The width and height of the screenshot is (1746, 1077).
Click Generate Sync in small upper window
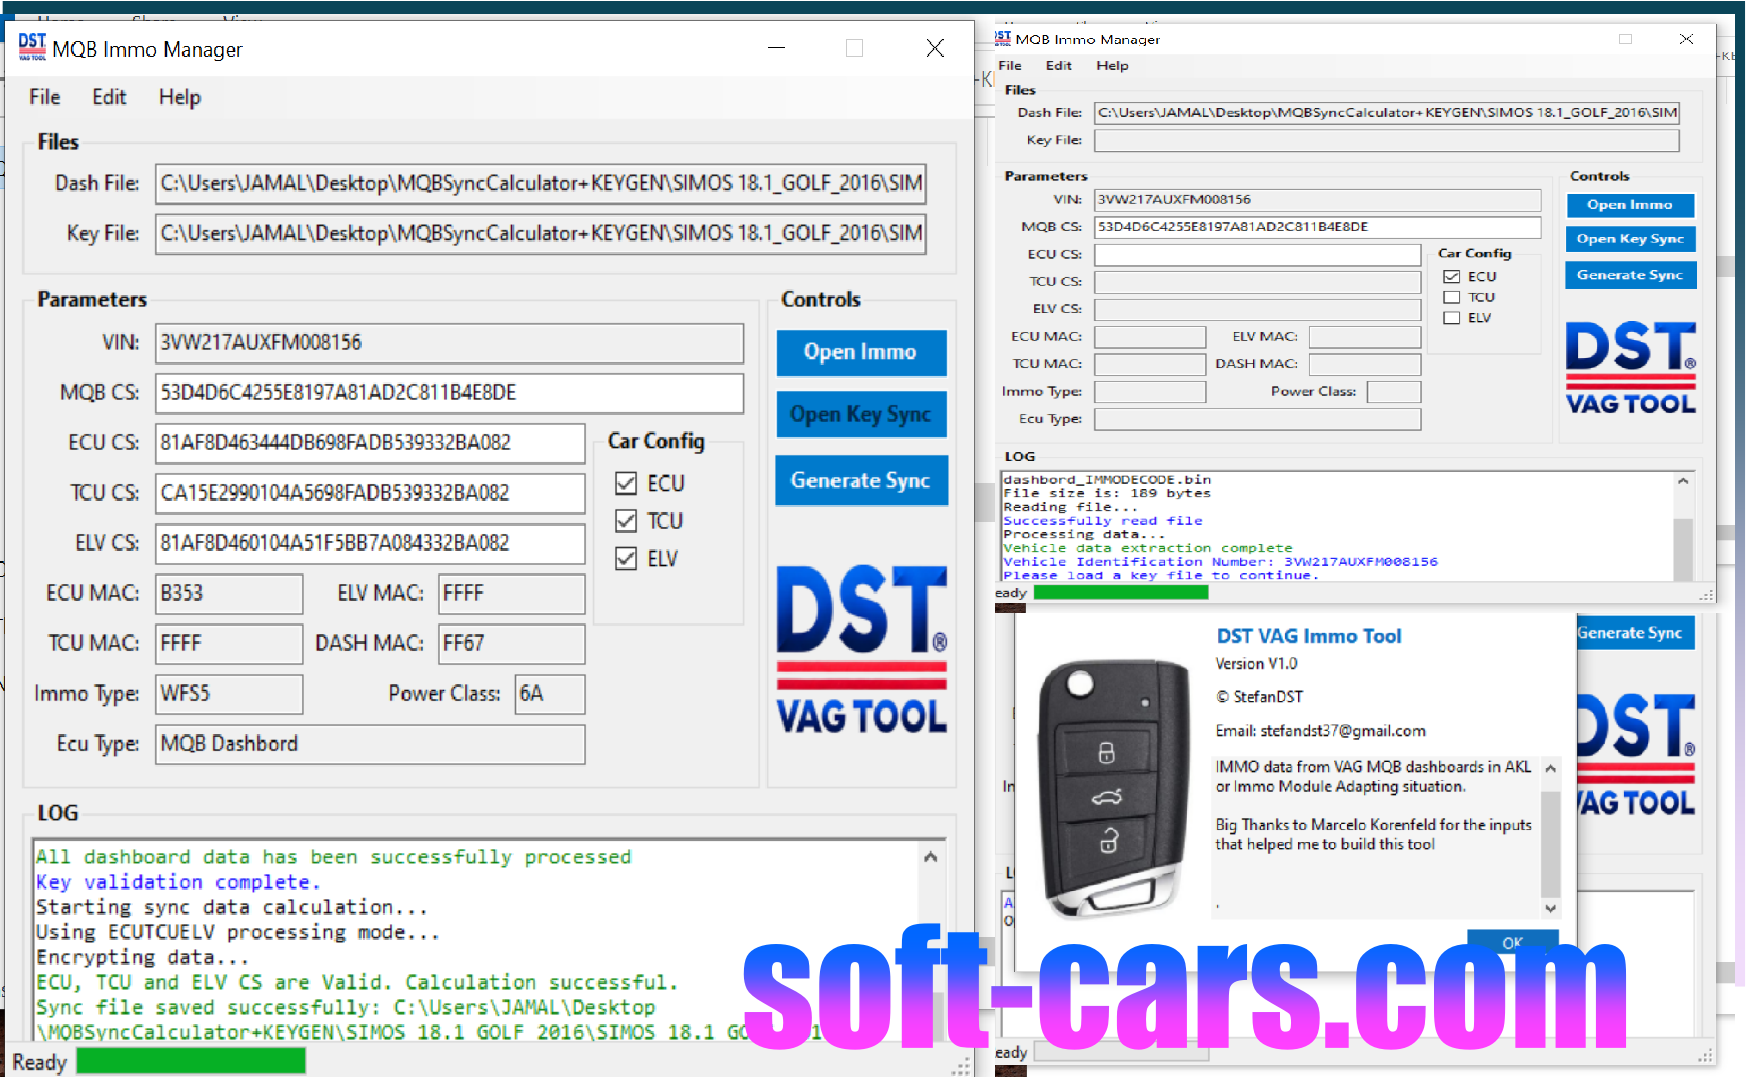1630,275
